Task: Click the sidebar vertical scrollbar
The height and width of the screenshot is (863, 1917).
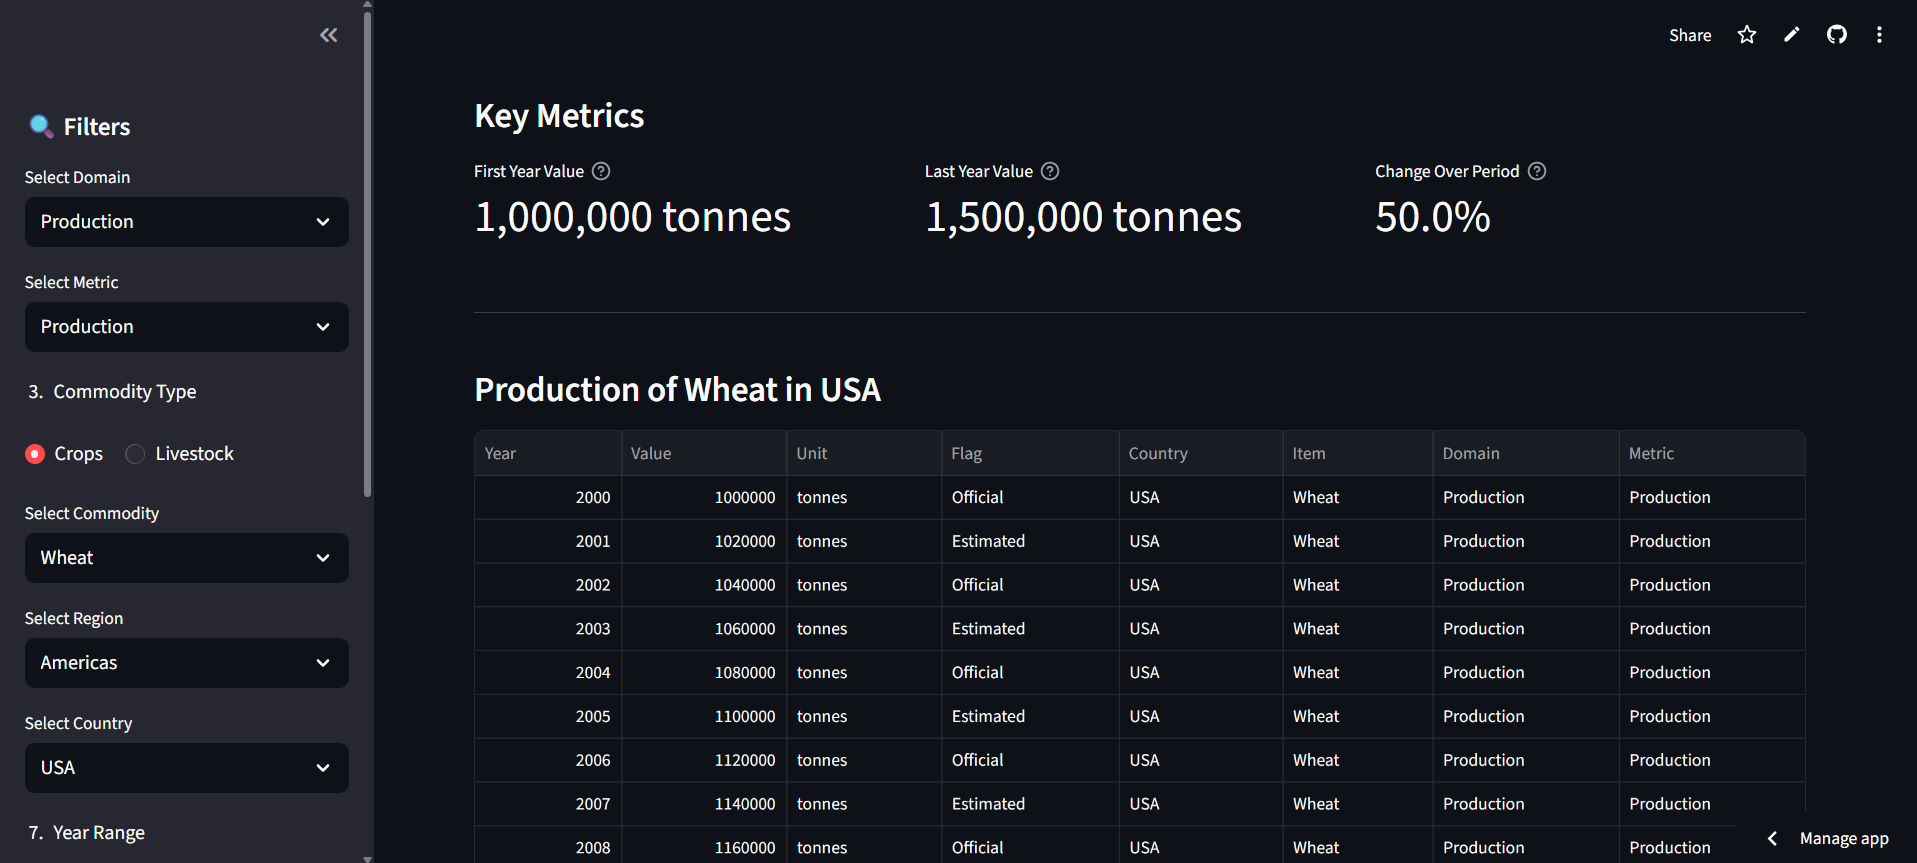Action: [368, 250]
